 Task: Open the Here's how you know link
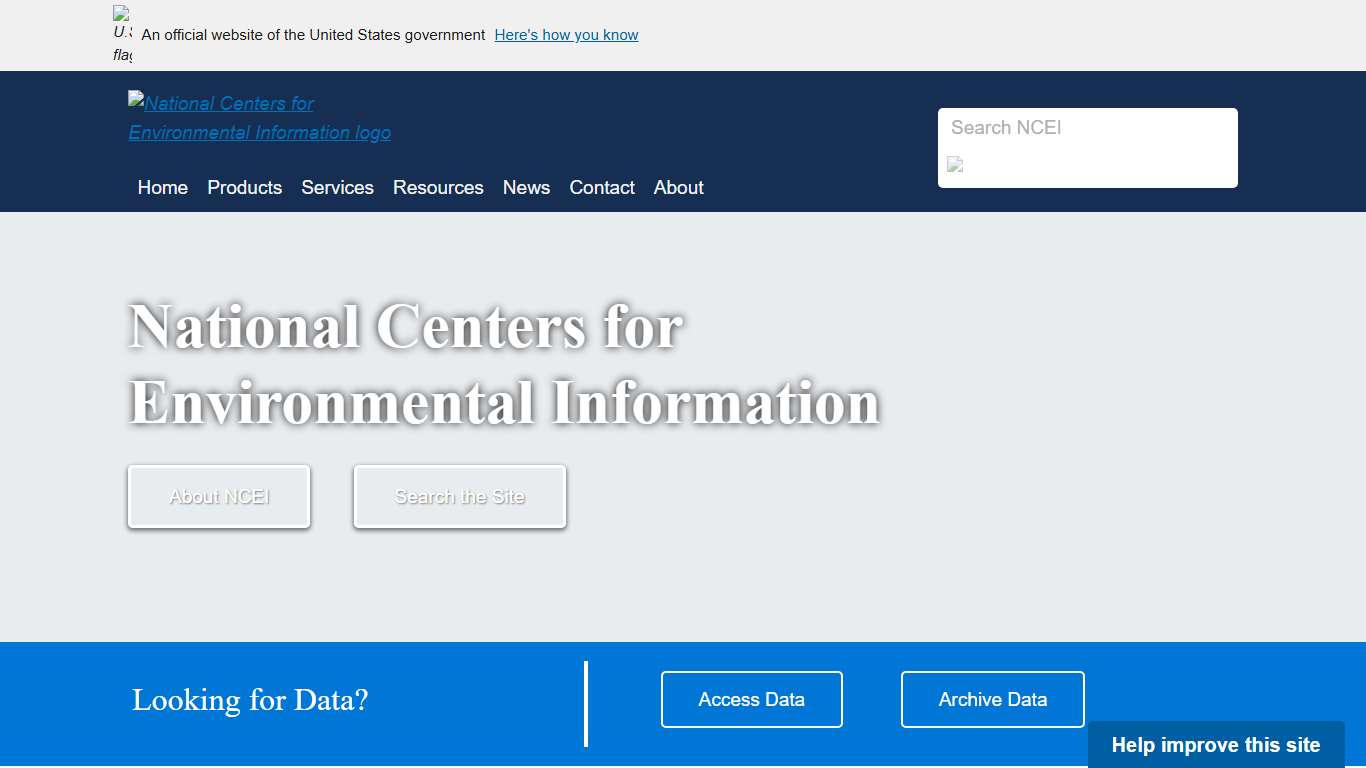coord(566,34)
